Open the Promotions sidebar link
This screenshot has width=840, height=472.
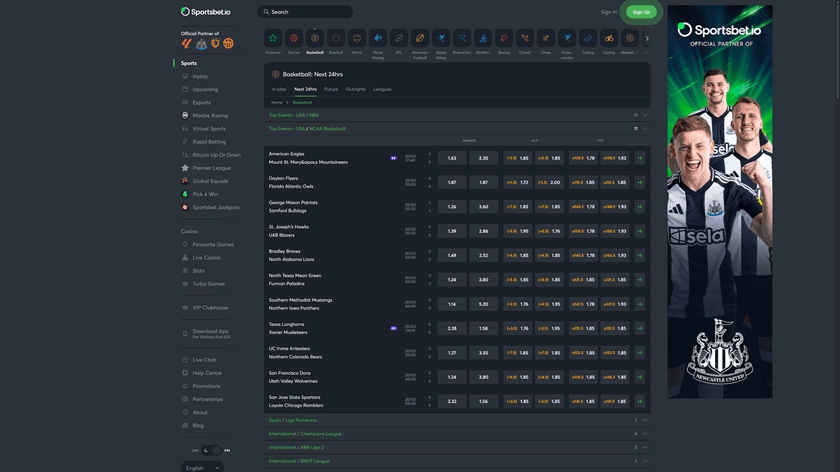point(206,386)
